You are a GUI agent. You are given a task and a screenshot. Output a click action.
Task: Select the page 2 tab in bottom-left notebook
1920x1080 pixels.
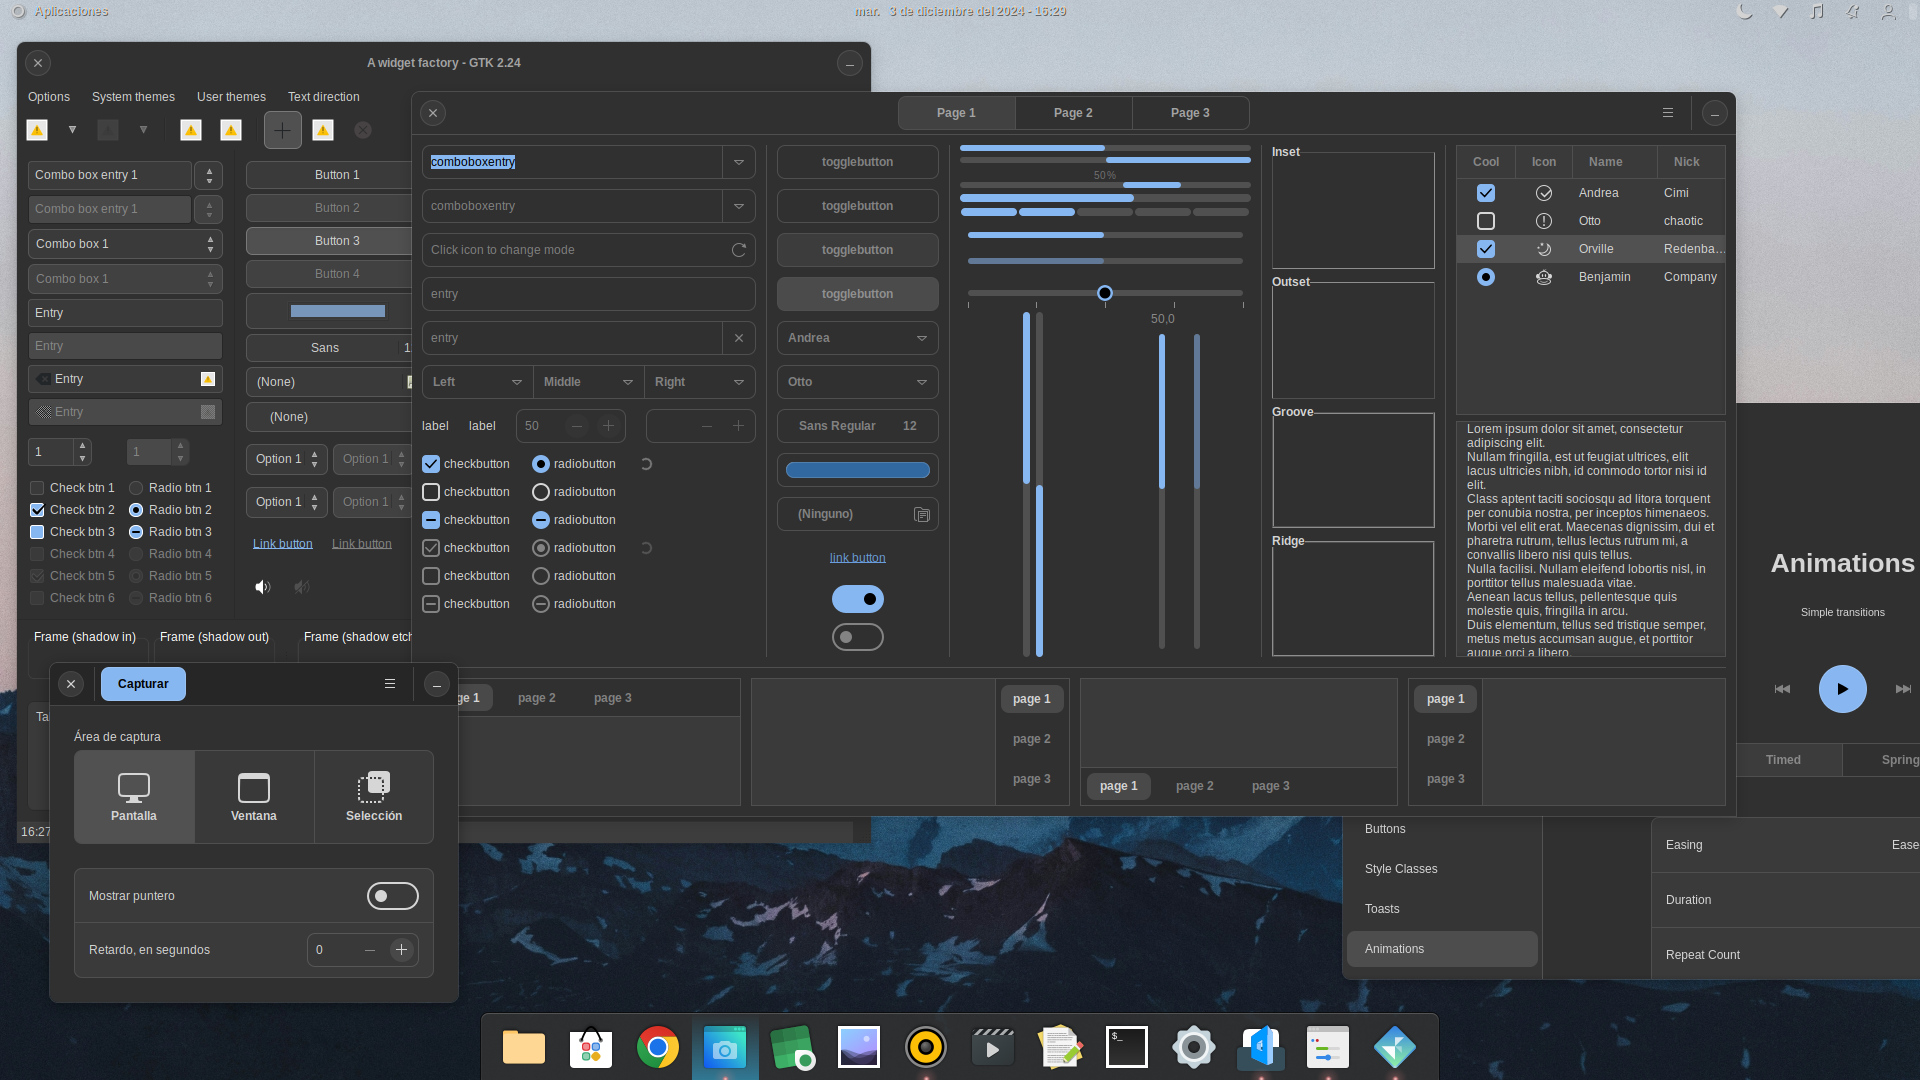click(537, 698)
